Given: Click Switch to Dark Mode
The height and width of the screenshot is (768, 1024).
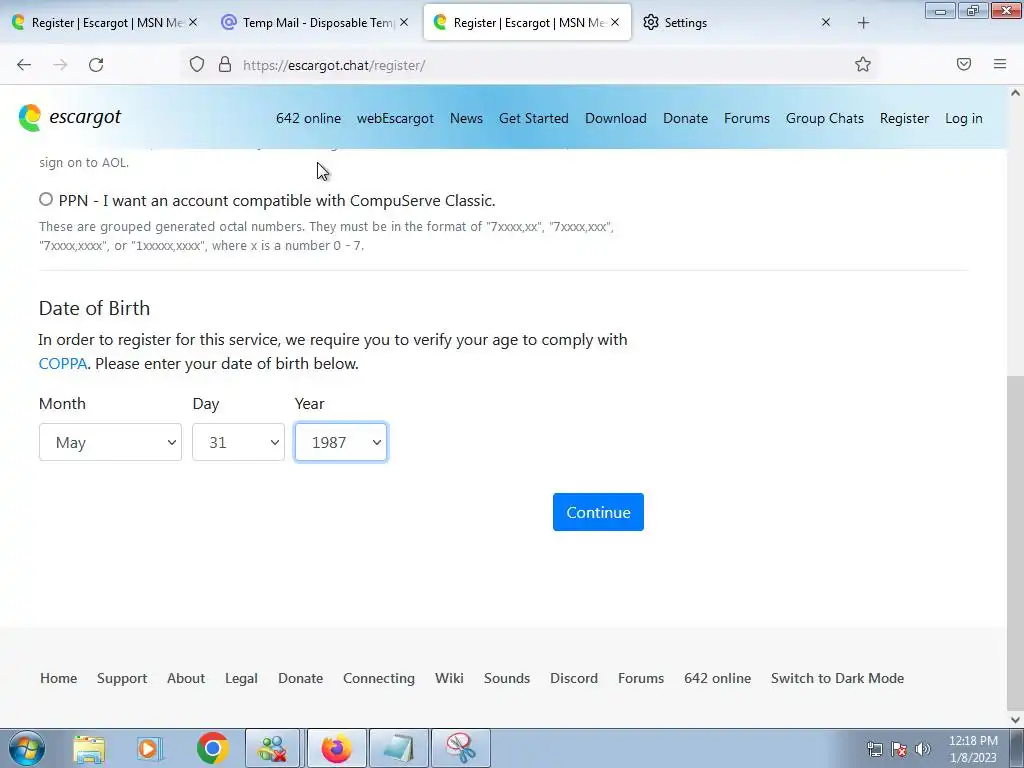Looking at the screenshot, I should (838, 678).
